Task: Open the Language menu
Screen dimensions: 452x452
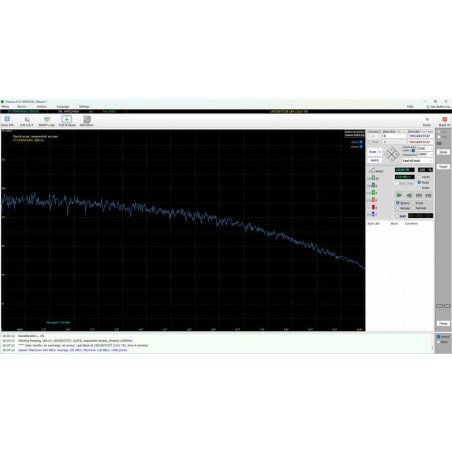Action: (63, 107)
